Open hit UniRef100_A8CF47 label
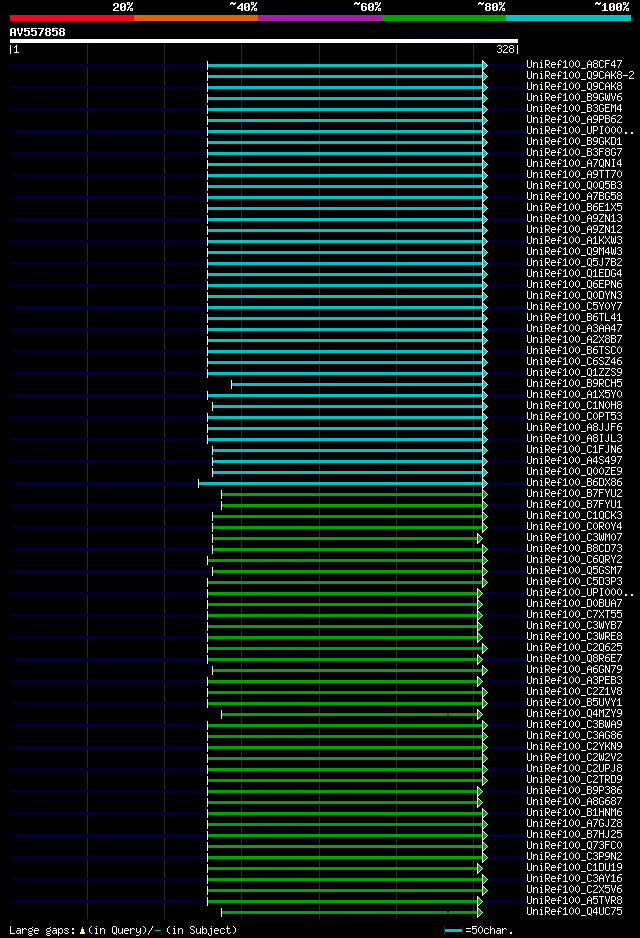 tap(574, 65)
